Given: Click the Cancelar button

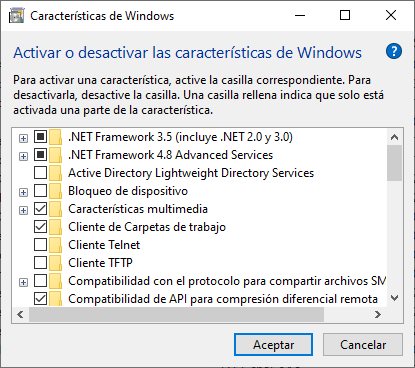Looking at the screenshot, I should pos(363,345).
